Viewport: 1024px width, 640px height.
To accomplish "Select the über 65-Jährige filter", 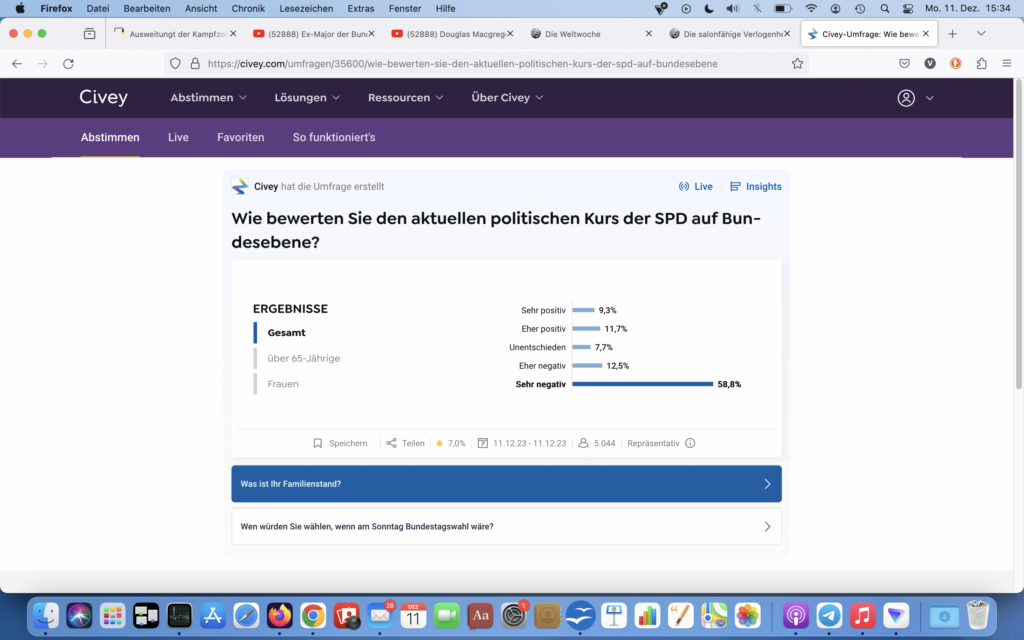I will 303,358.
